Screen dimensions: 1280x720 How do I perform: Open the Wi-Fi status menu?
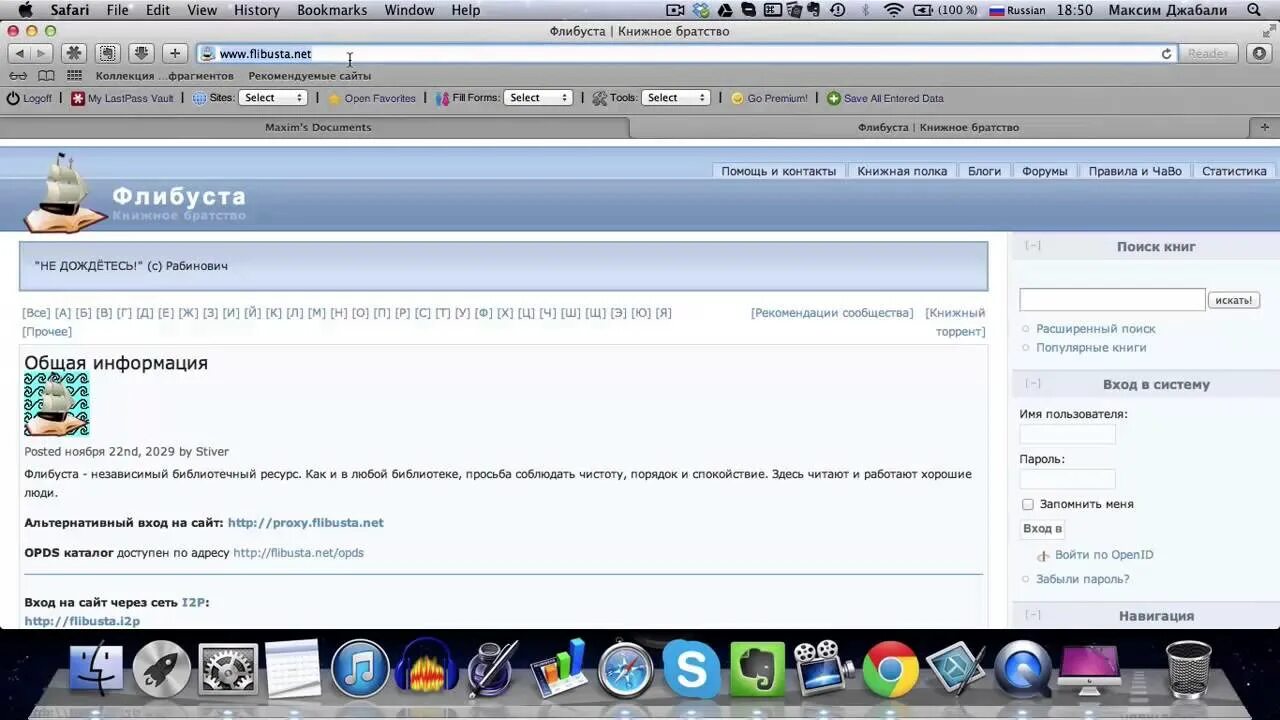893,10
